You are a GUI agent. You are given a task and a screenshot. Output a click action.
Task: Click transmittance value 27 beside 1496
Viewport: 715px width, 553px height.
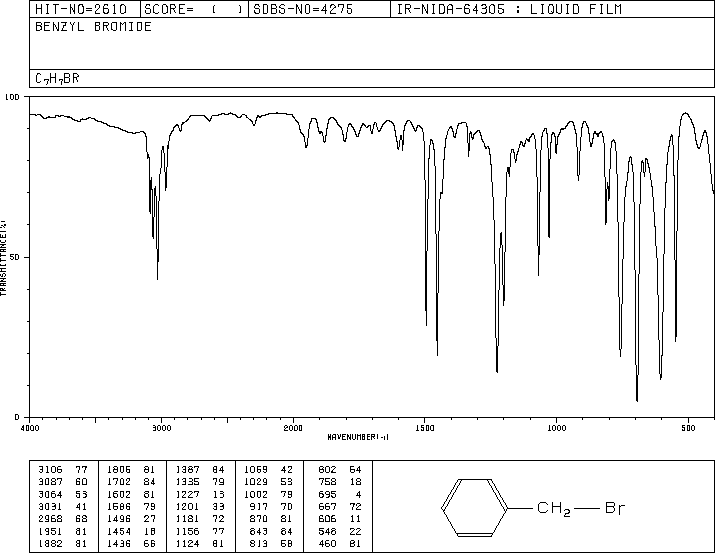(x=150, y=519)
